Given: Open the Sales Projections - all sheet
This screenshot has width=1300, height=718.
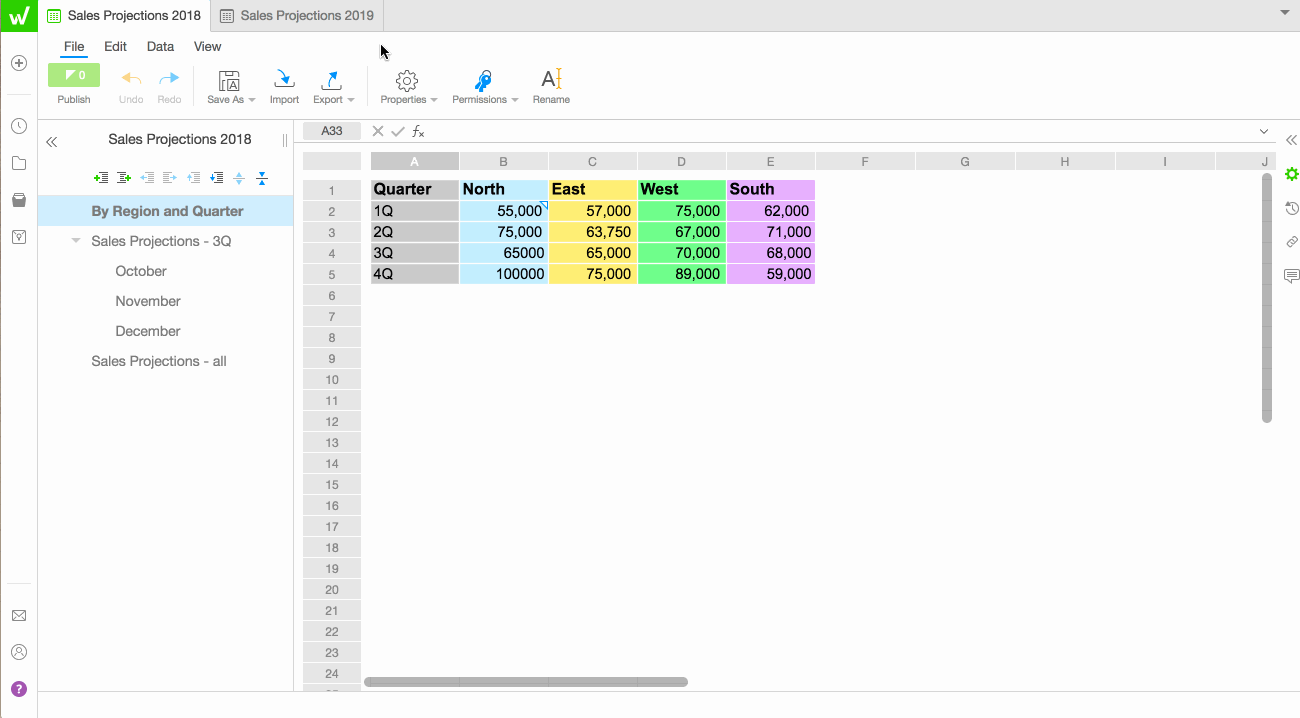Looking at the screenshot, I should pos(159,361).
